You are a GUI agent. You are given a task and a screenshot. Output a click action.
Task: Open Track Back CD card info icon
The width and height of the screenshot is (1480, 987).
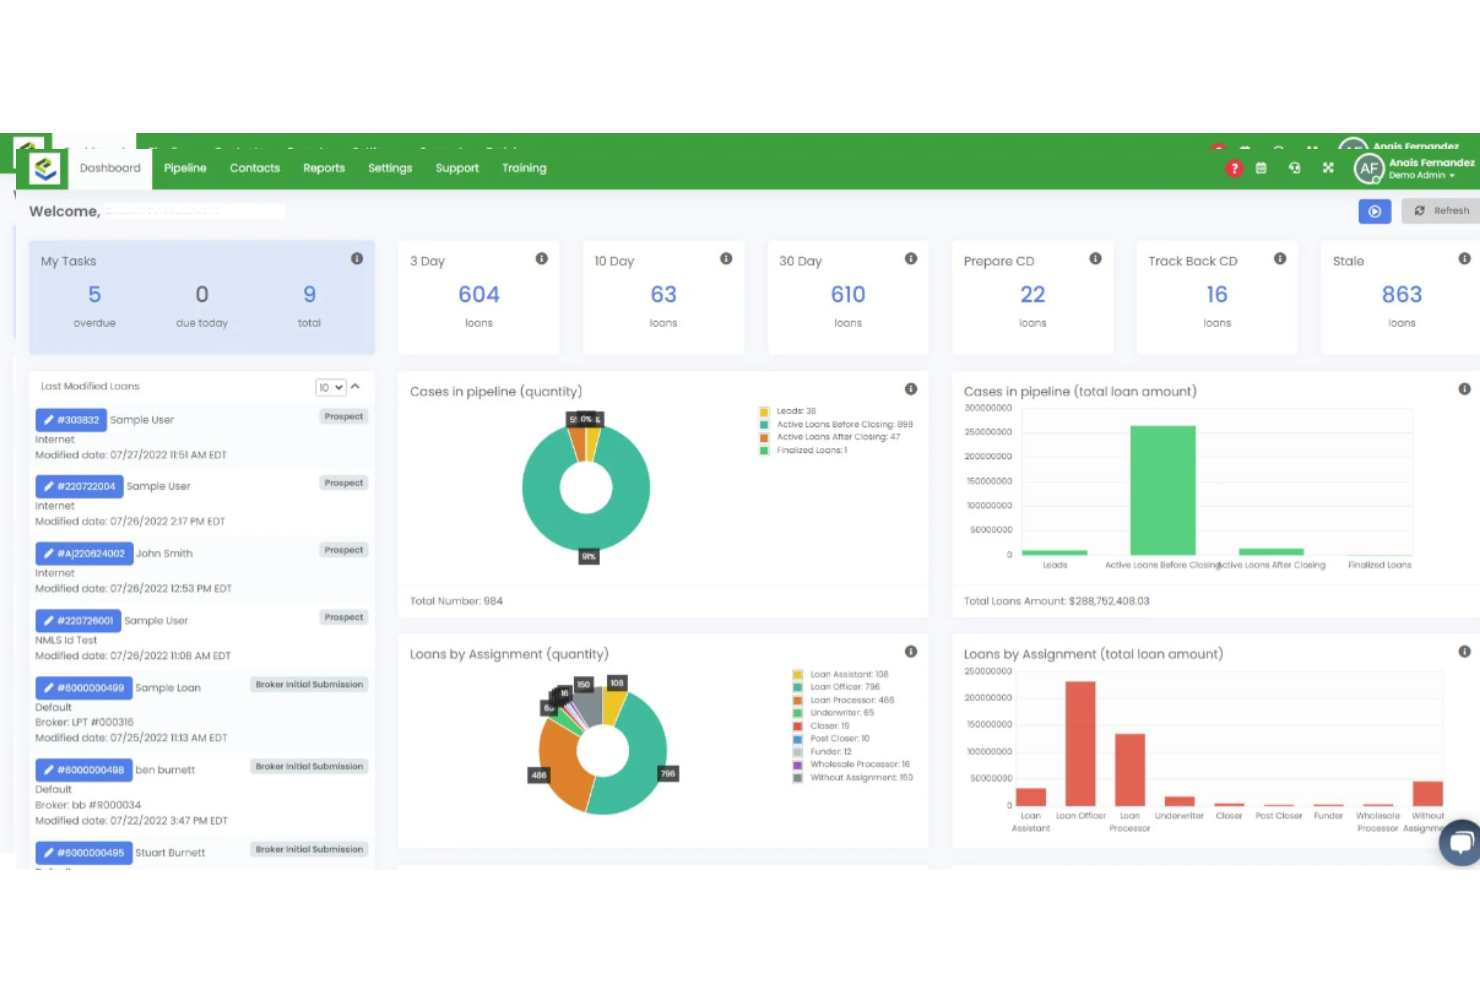1280,259
